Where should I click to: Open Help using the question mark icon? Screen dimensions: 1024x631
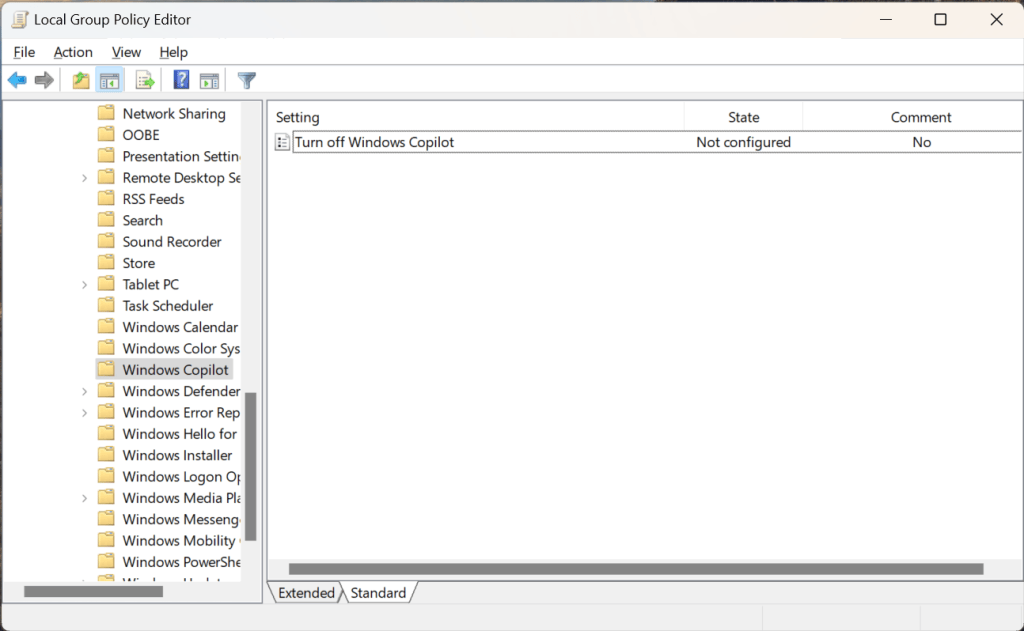click(x=180, y=79)
